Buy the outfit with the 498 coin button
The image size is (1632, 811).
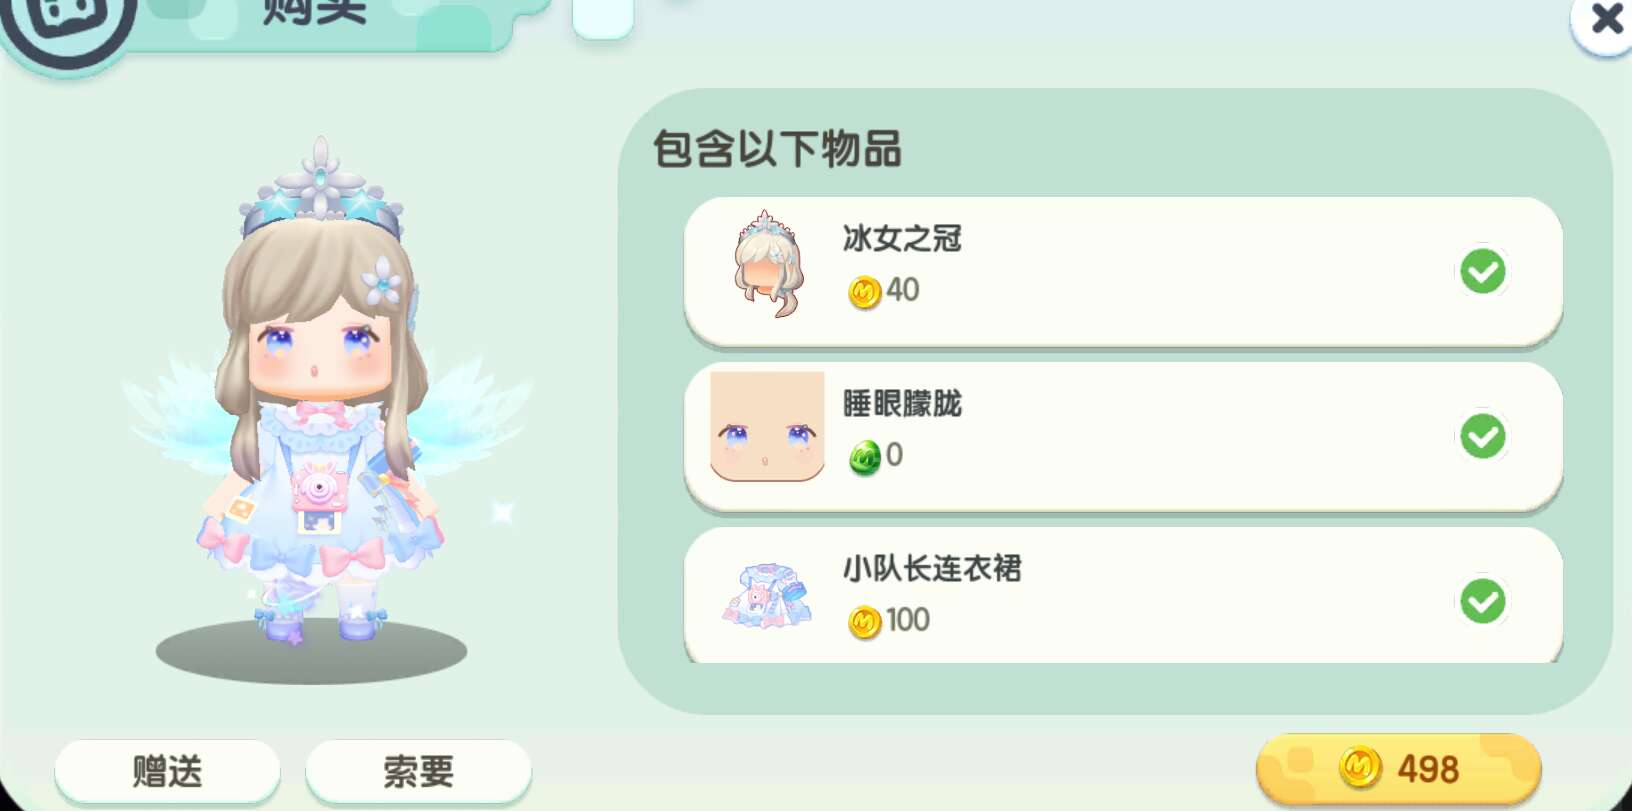pos(1398,768)
